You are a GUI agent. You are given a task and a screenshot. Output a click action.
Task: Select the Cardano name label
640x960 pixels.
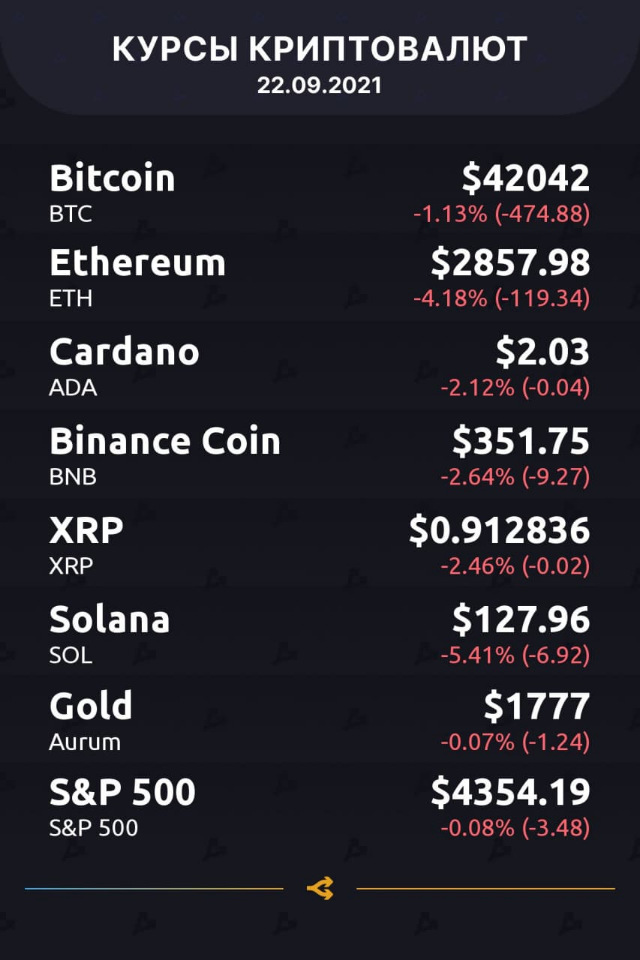124,352
